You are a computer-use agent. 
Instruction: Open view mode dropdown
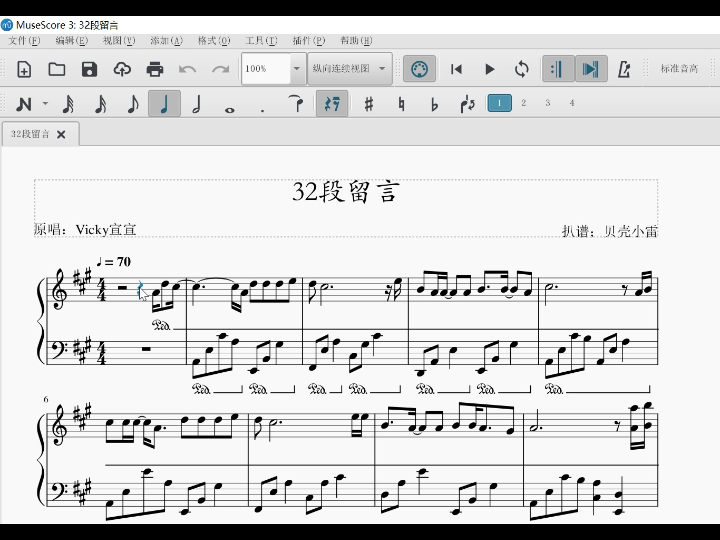pyautogui.click(x=349, y=69)
